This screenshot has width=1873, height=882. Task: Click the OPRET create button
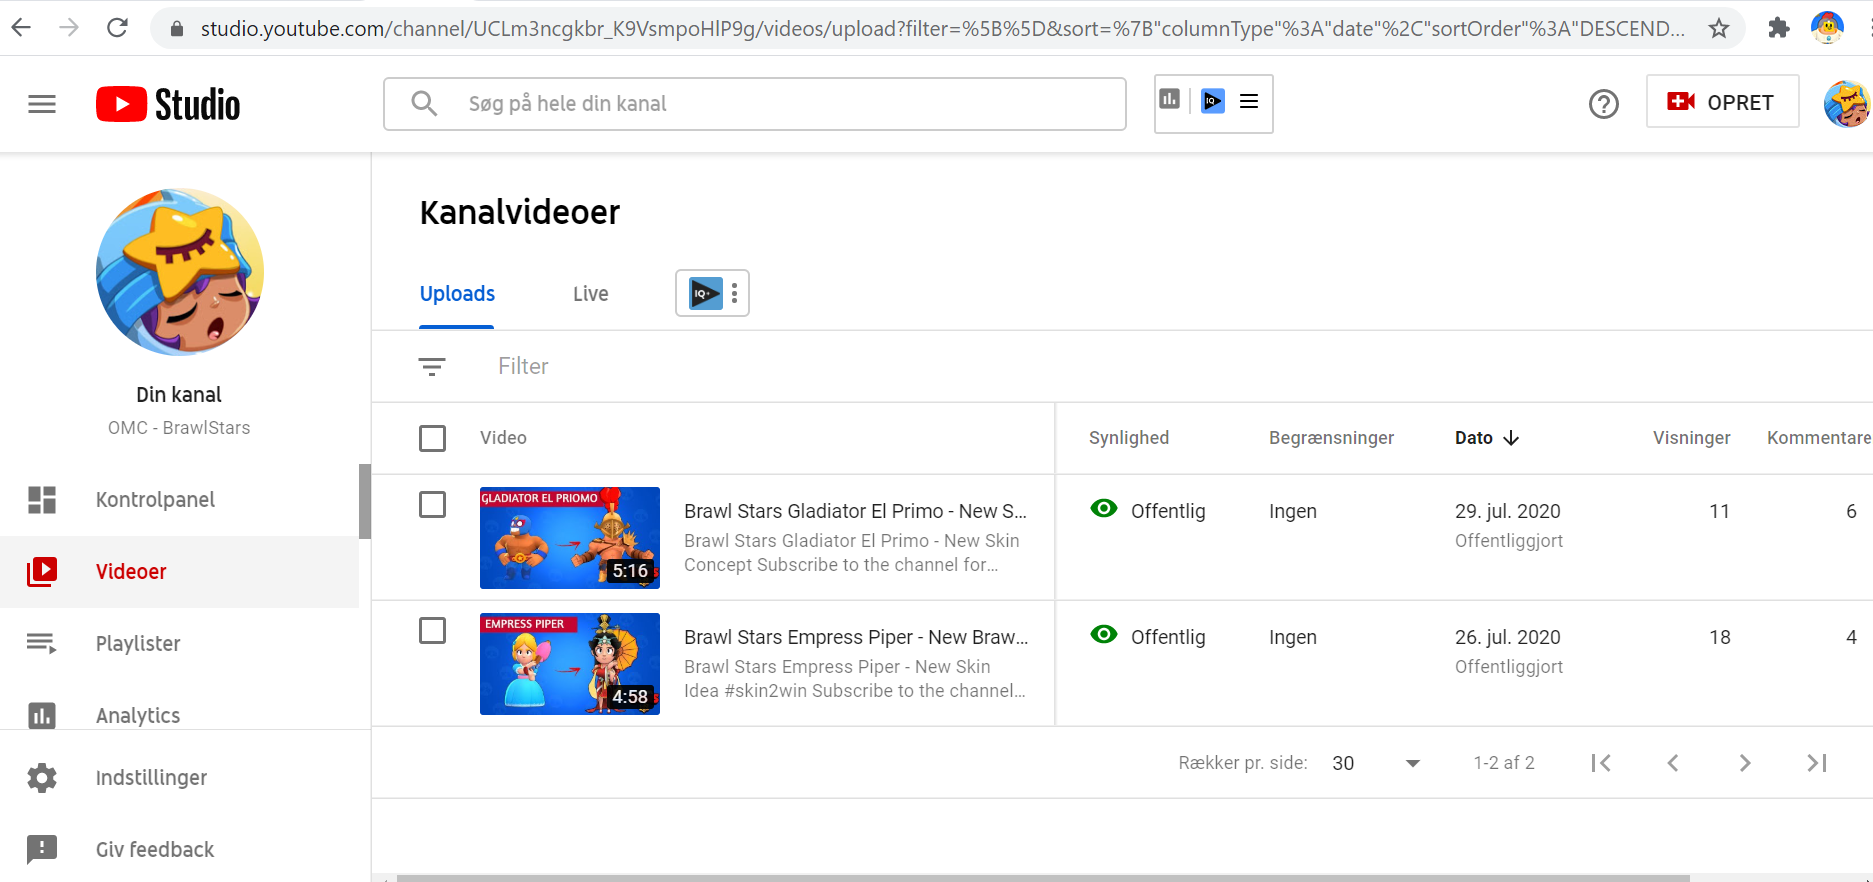point(1722,102)
